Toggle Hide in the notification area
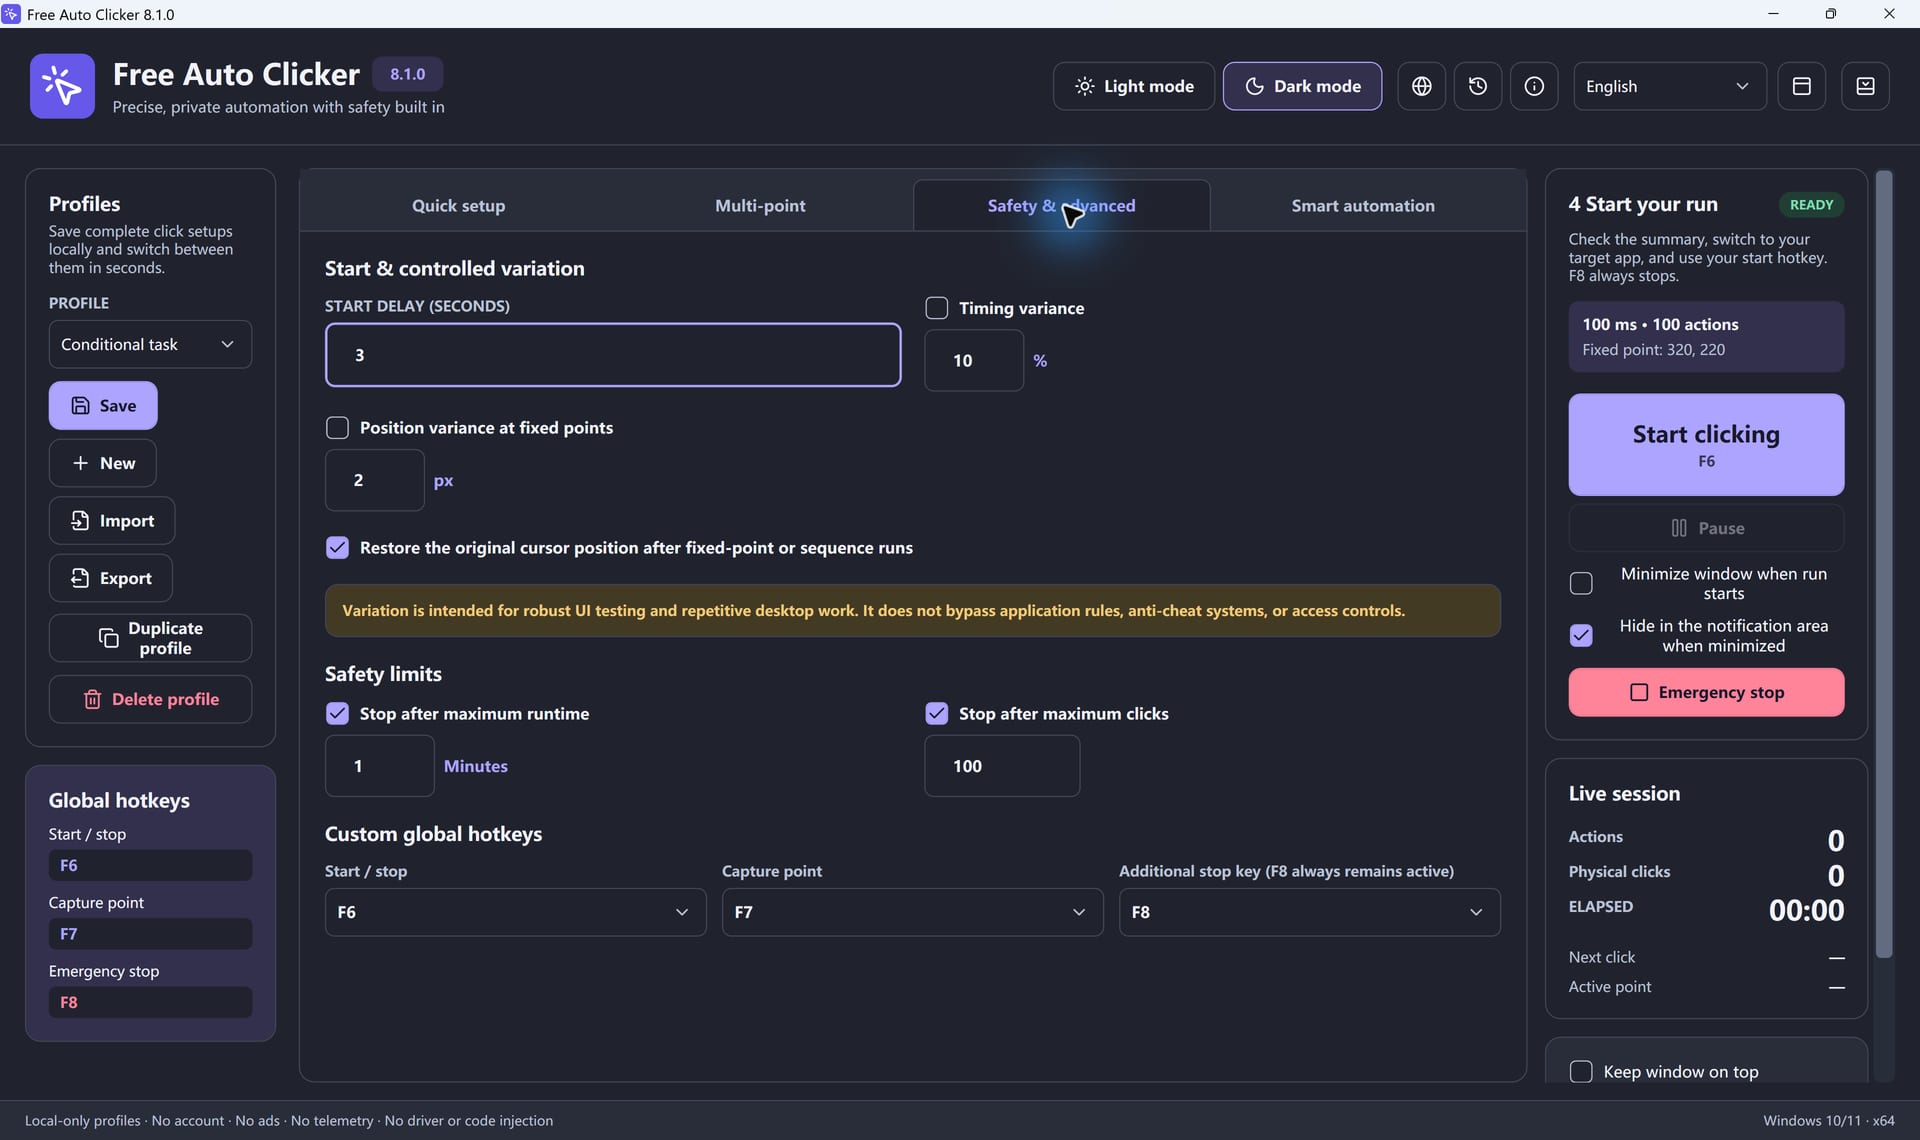Viewport: 1920px width, 1140px height. (1581, 635)
